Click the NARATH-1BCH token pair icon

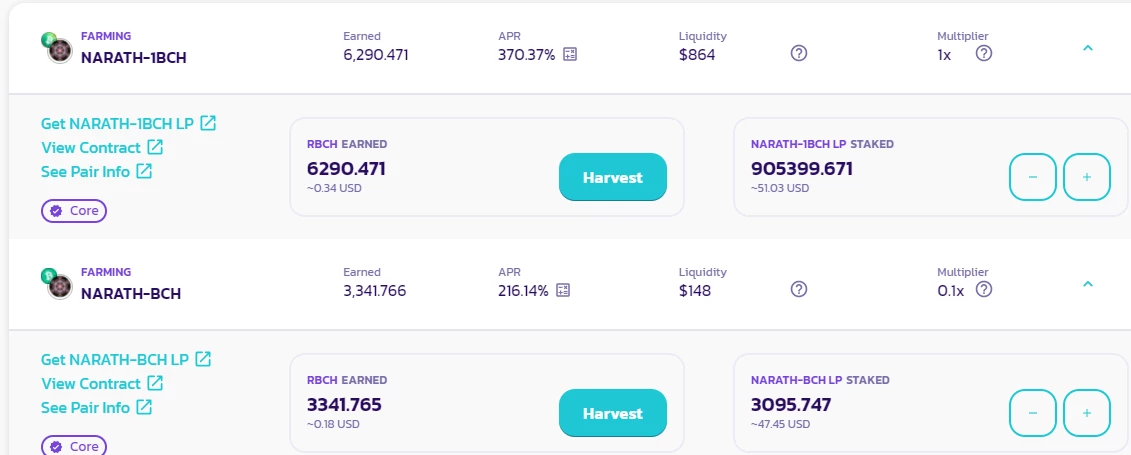pyautogui.click(x=58, y=48)
